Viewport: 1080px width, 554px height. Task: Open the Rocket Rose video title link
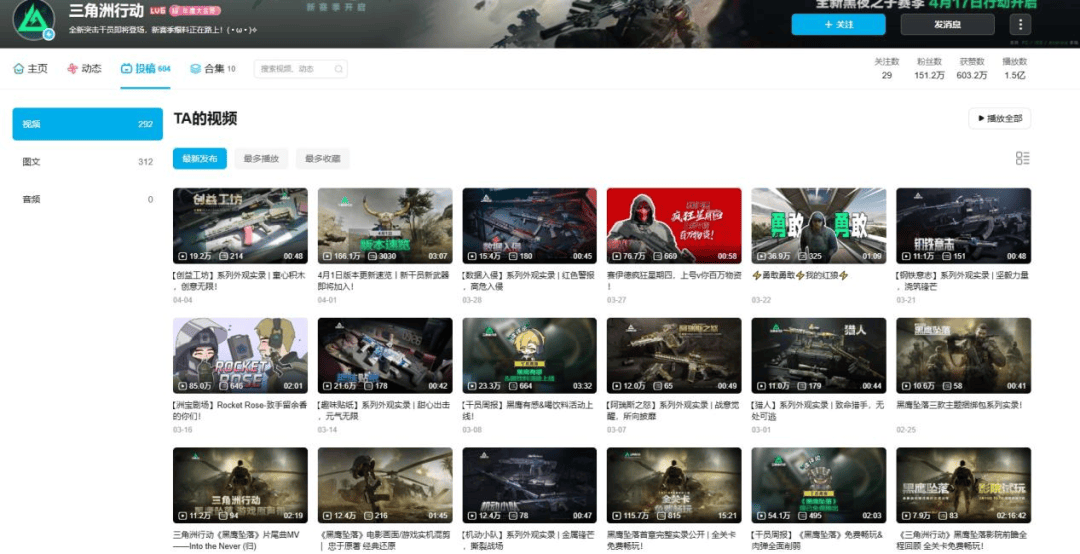pyautogui.click(x=240, y=411)
